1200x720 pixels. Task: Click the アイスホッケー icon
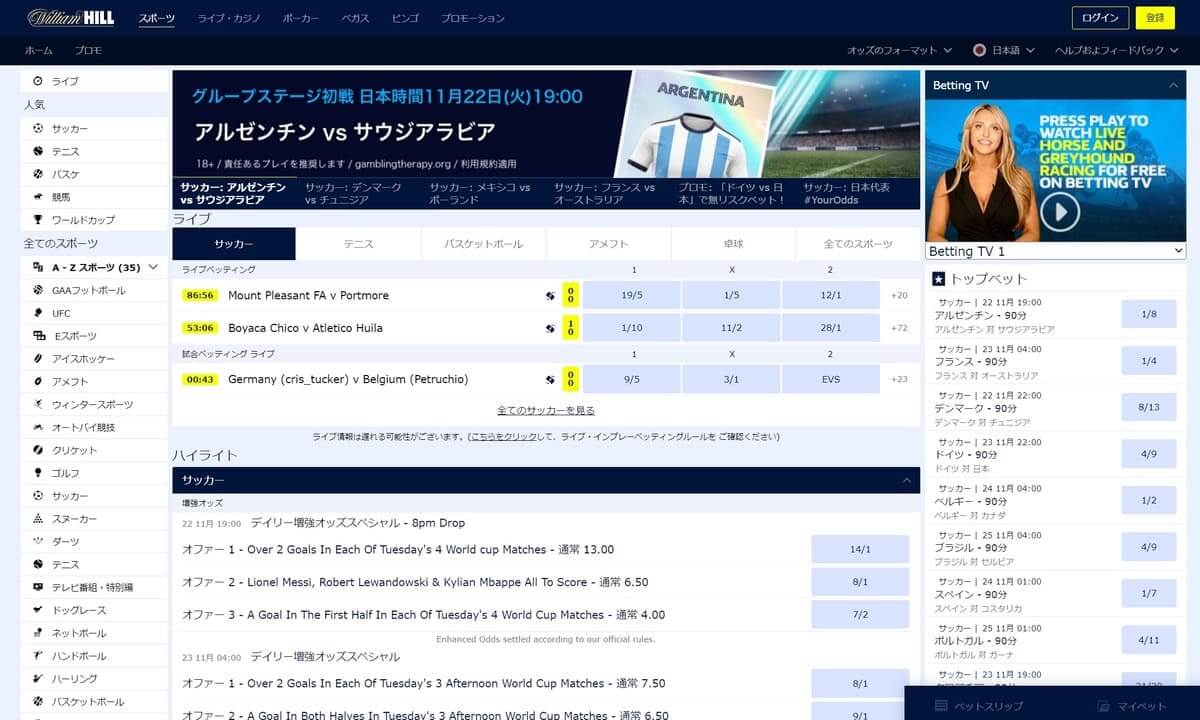(38, 359)
